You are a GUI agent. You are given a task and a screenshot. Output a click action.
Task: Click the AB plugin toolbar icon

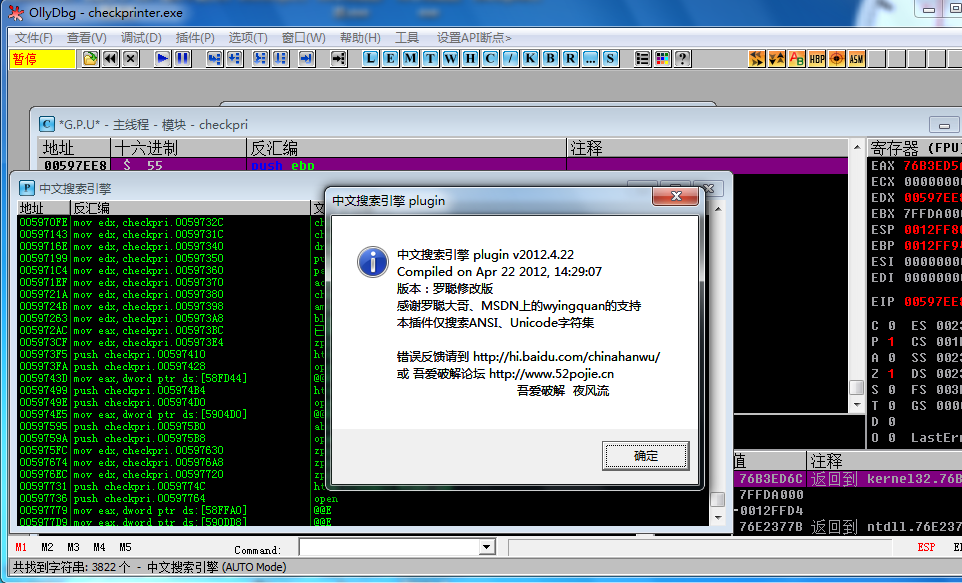point(797,58)
